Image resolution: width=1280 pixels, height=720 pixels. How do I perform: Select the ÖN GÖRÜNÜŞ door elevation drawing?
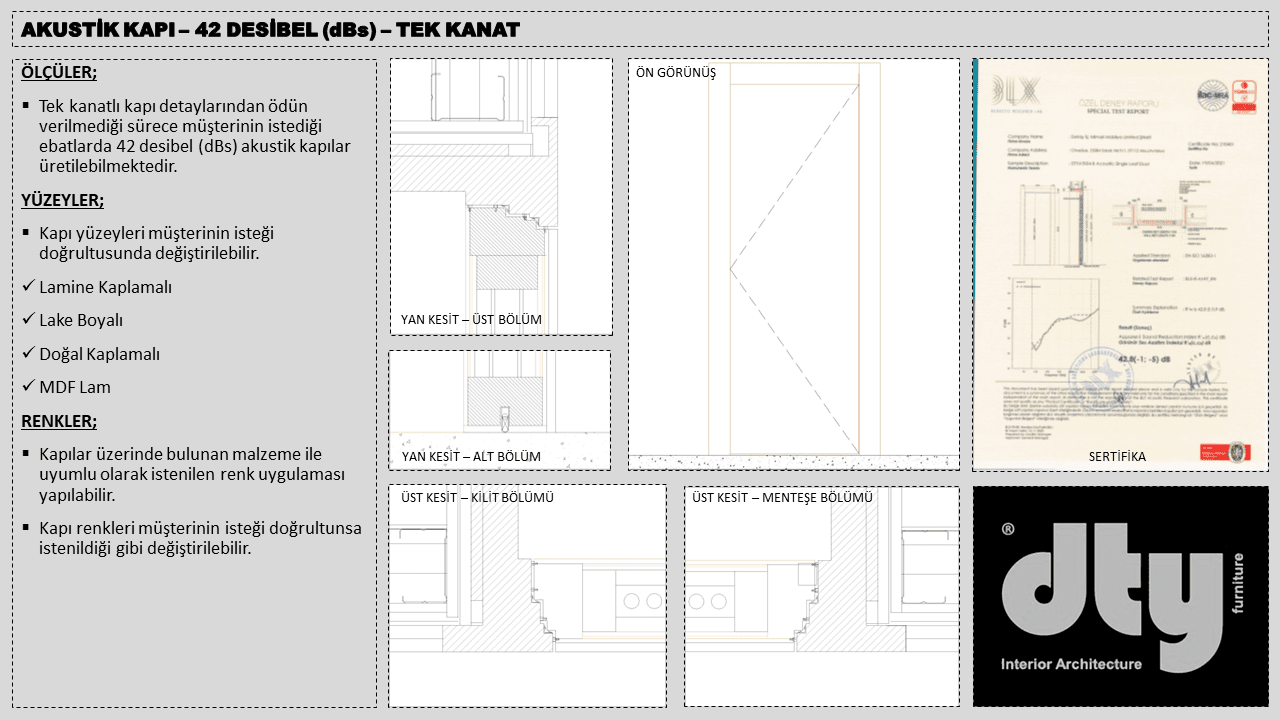794,264
